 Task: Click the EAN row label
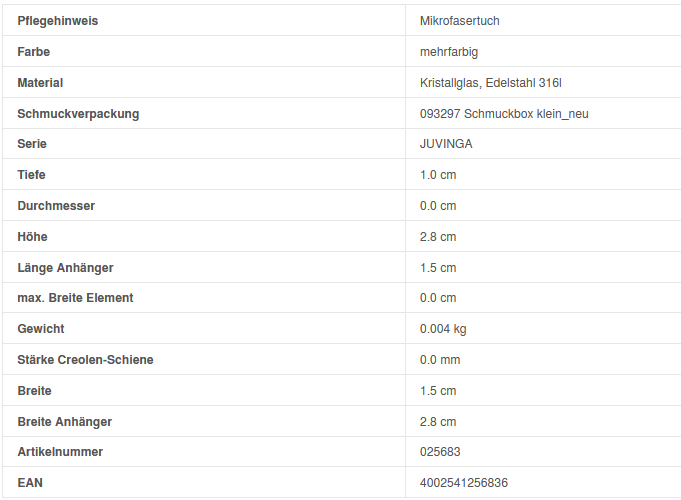(30, 483)
